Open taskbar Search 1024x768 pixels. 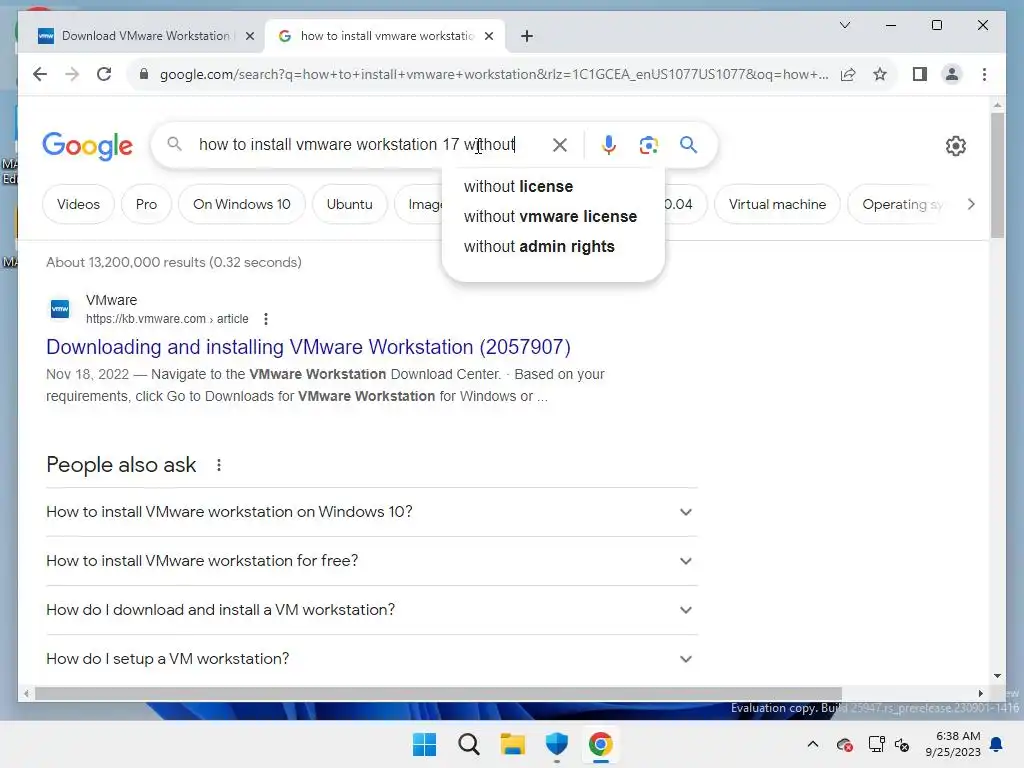(x=468, y=744)
